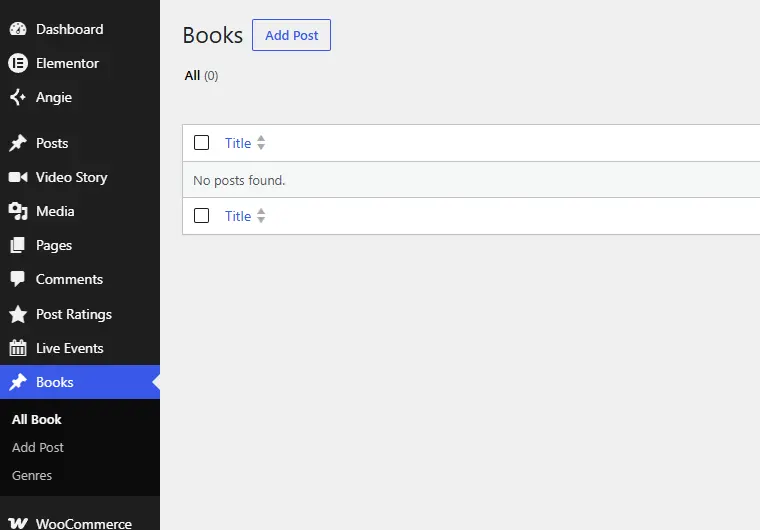Click the Elementor logo icon

click(18, 63)
